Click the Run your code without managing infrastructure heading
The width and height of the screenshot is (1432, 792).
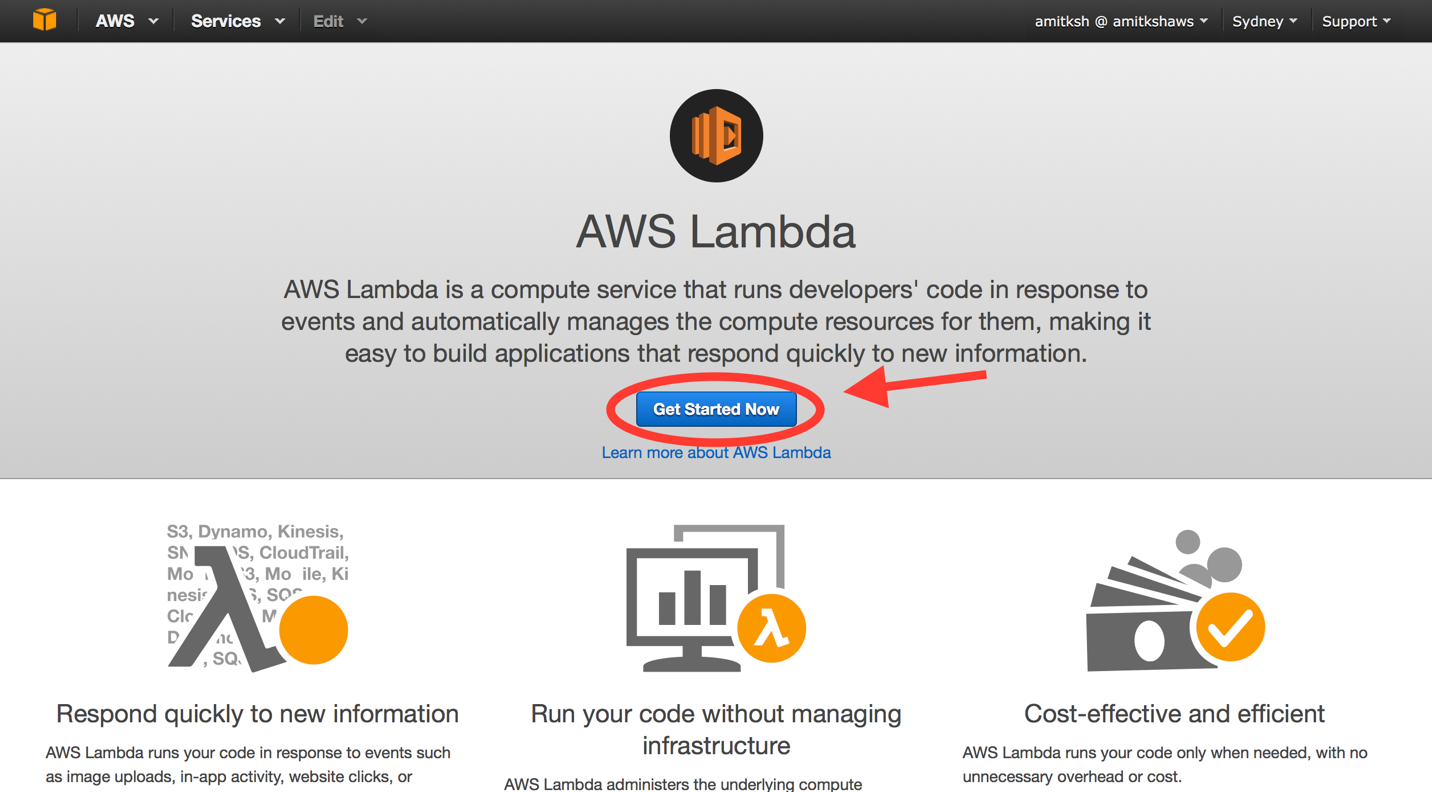(x=716, y=730)
